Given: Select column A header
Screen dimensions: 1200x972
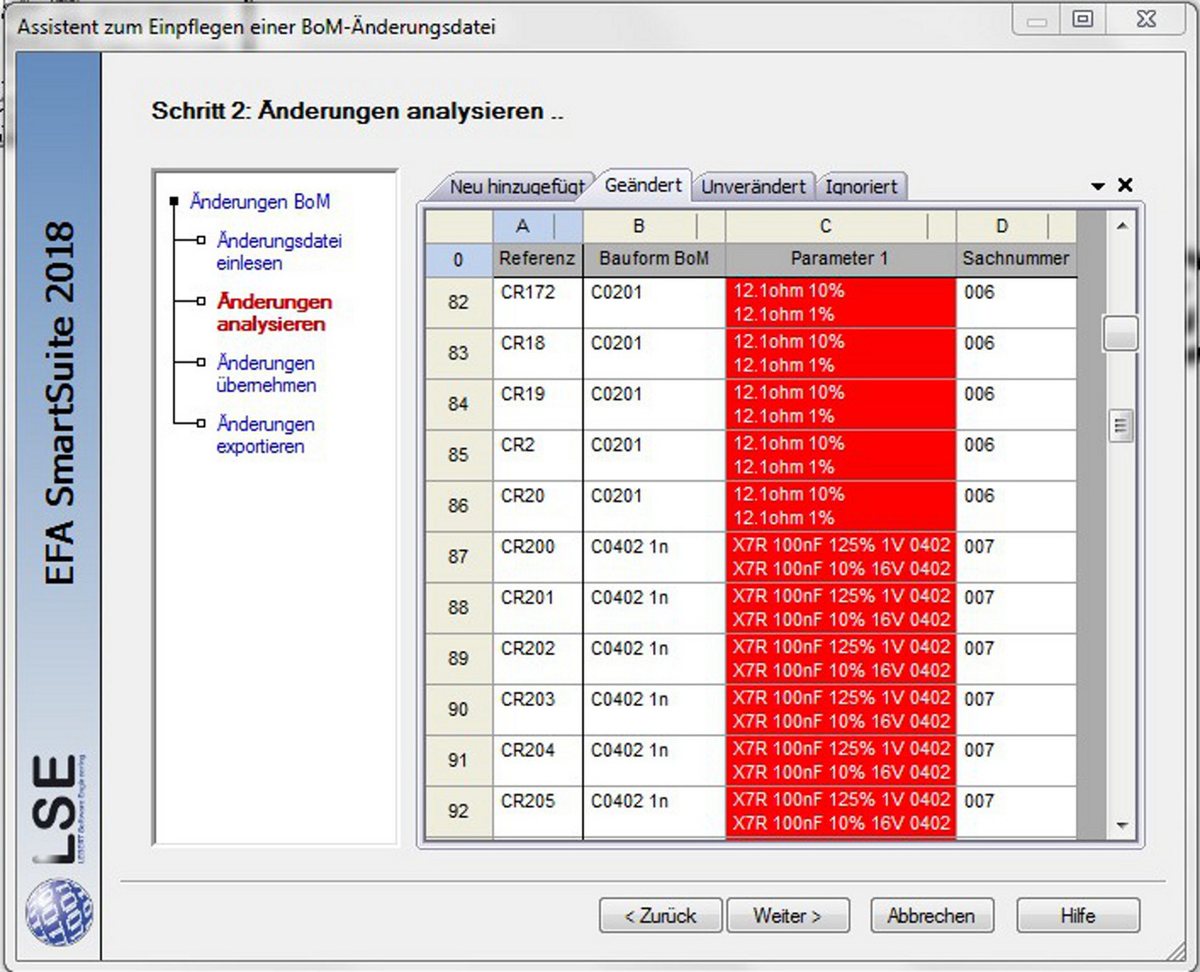Looking at the screenshot, I should (537, 226).
